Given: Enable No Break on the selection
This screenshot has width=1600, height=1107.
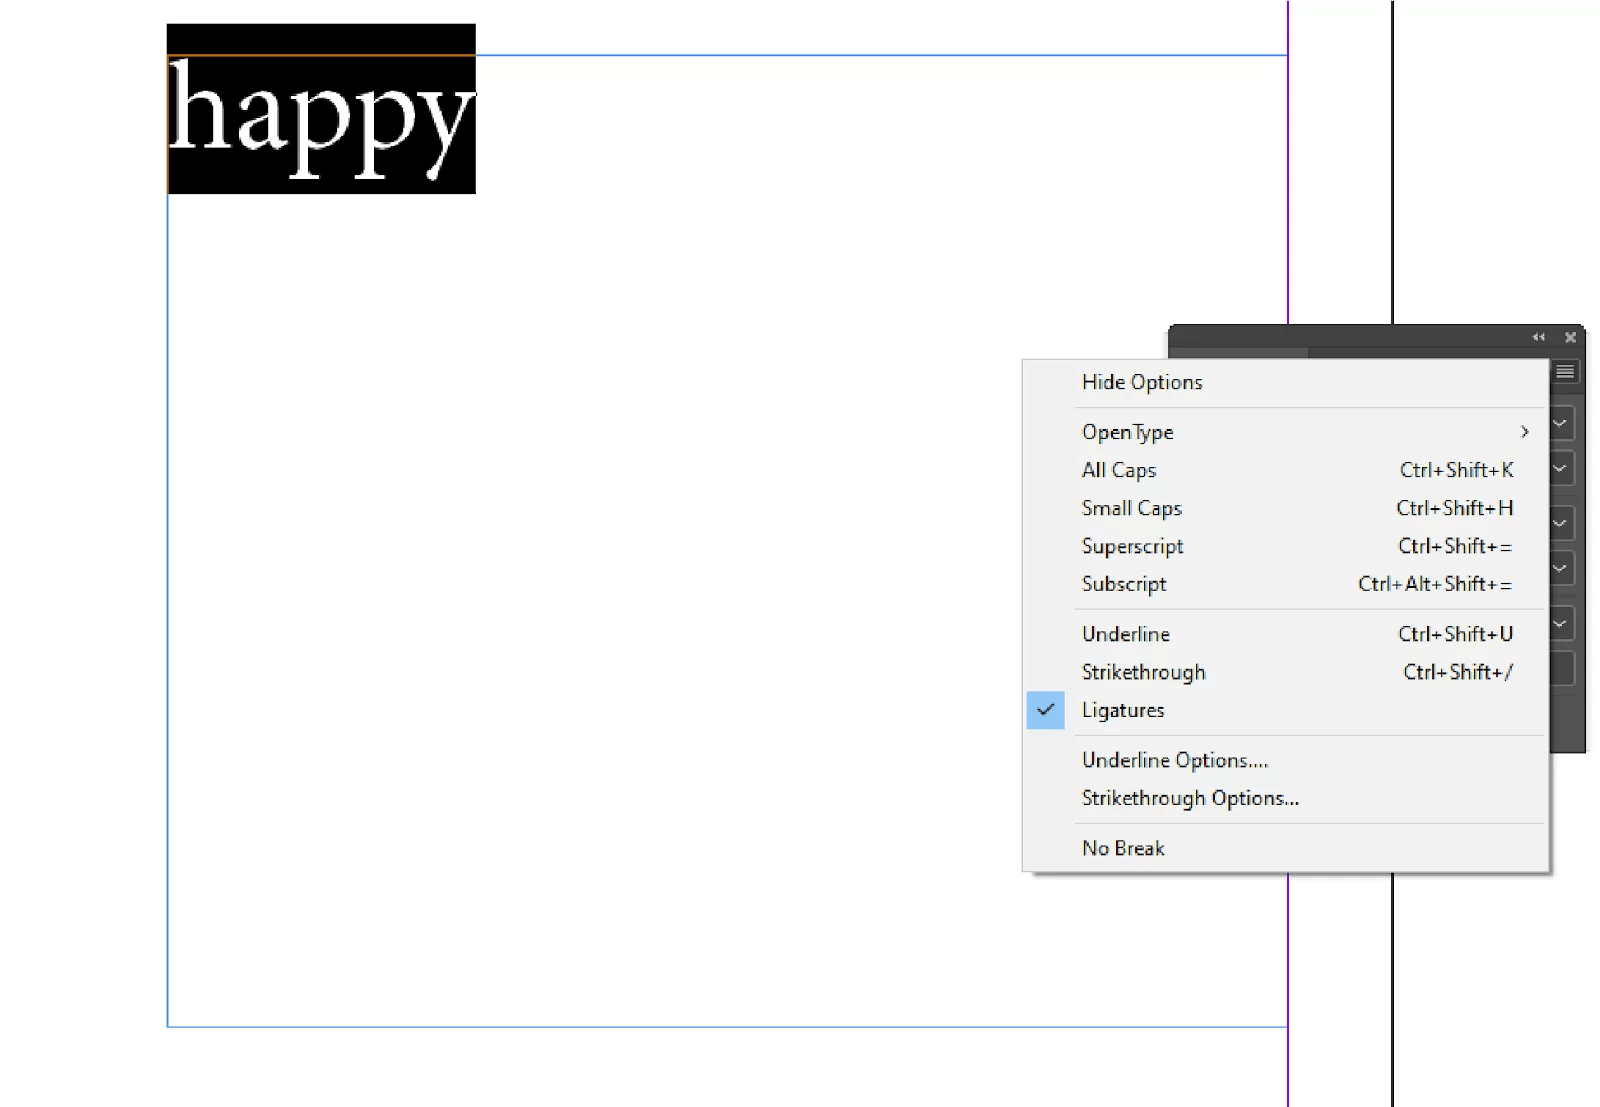Looking at the screenshot, I should [x=1123, y=848].
